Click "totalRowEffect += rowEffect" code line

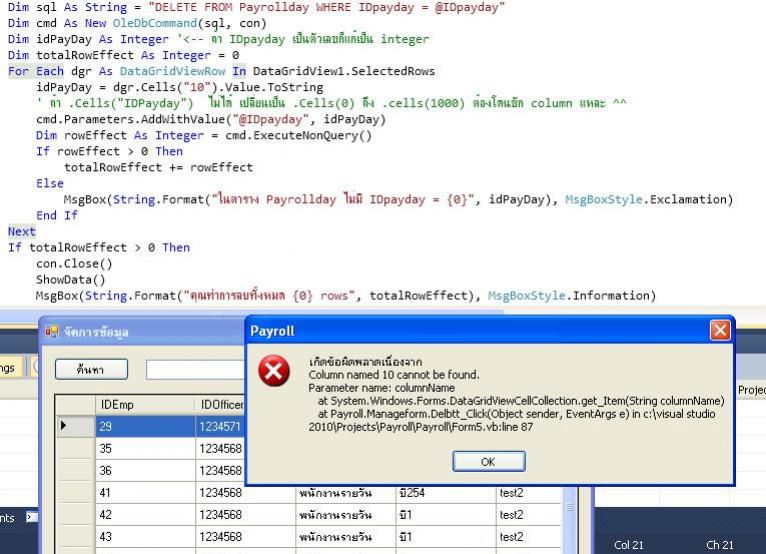click(158, 167)
